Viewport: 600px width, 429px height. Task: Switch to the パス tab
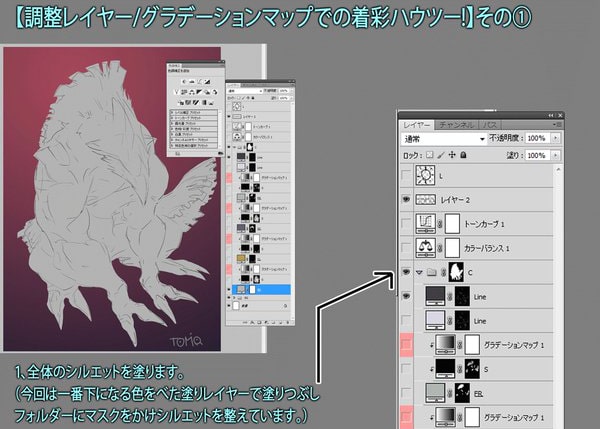pyautogui.click(x=490, y=125)
